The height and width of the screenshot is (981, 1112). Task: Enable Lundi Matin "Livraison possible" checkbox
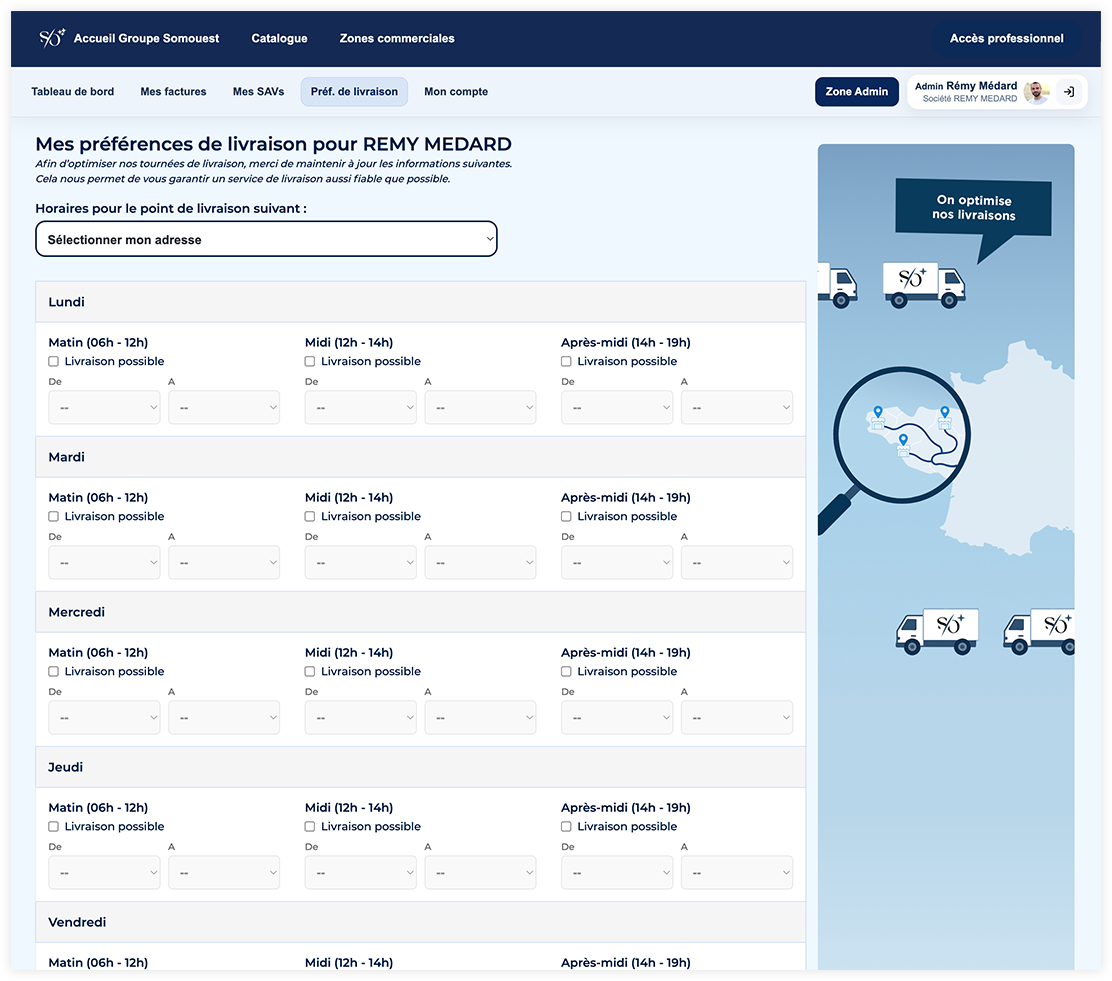coord(54,362)
